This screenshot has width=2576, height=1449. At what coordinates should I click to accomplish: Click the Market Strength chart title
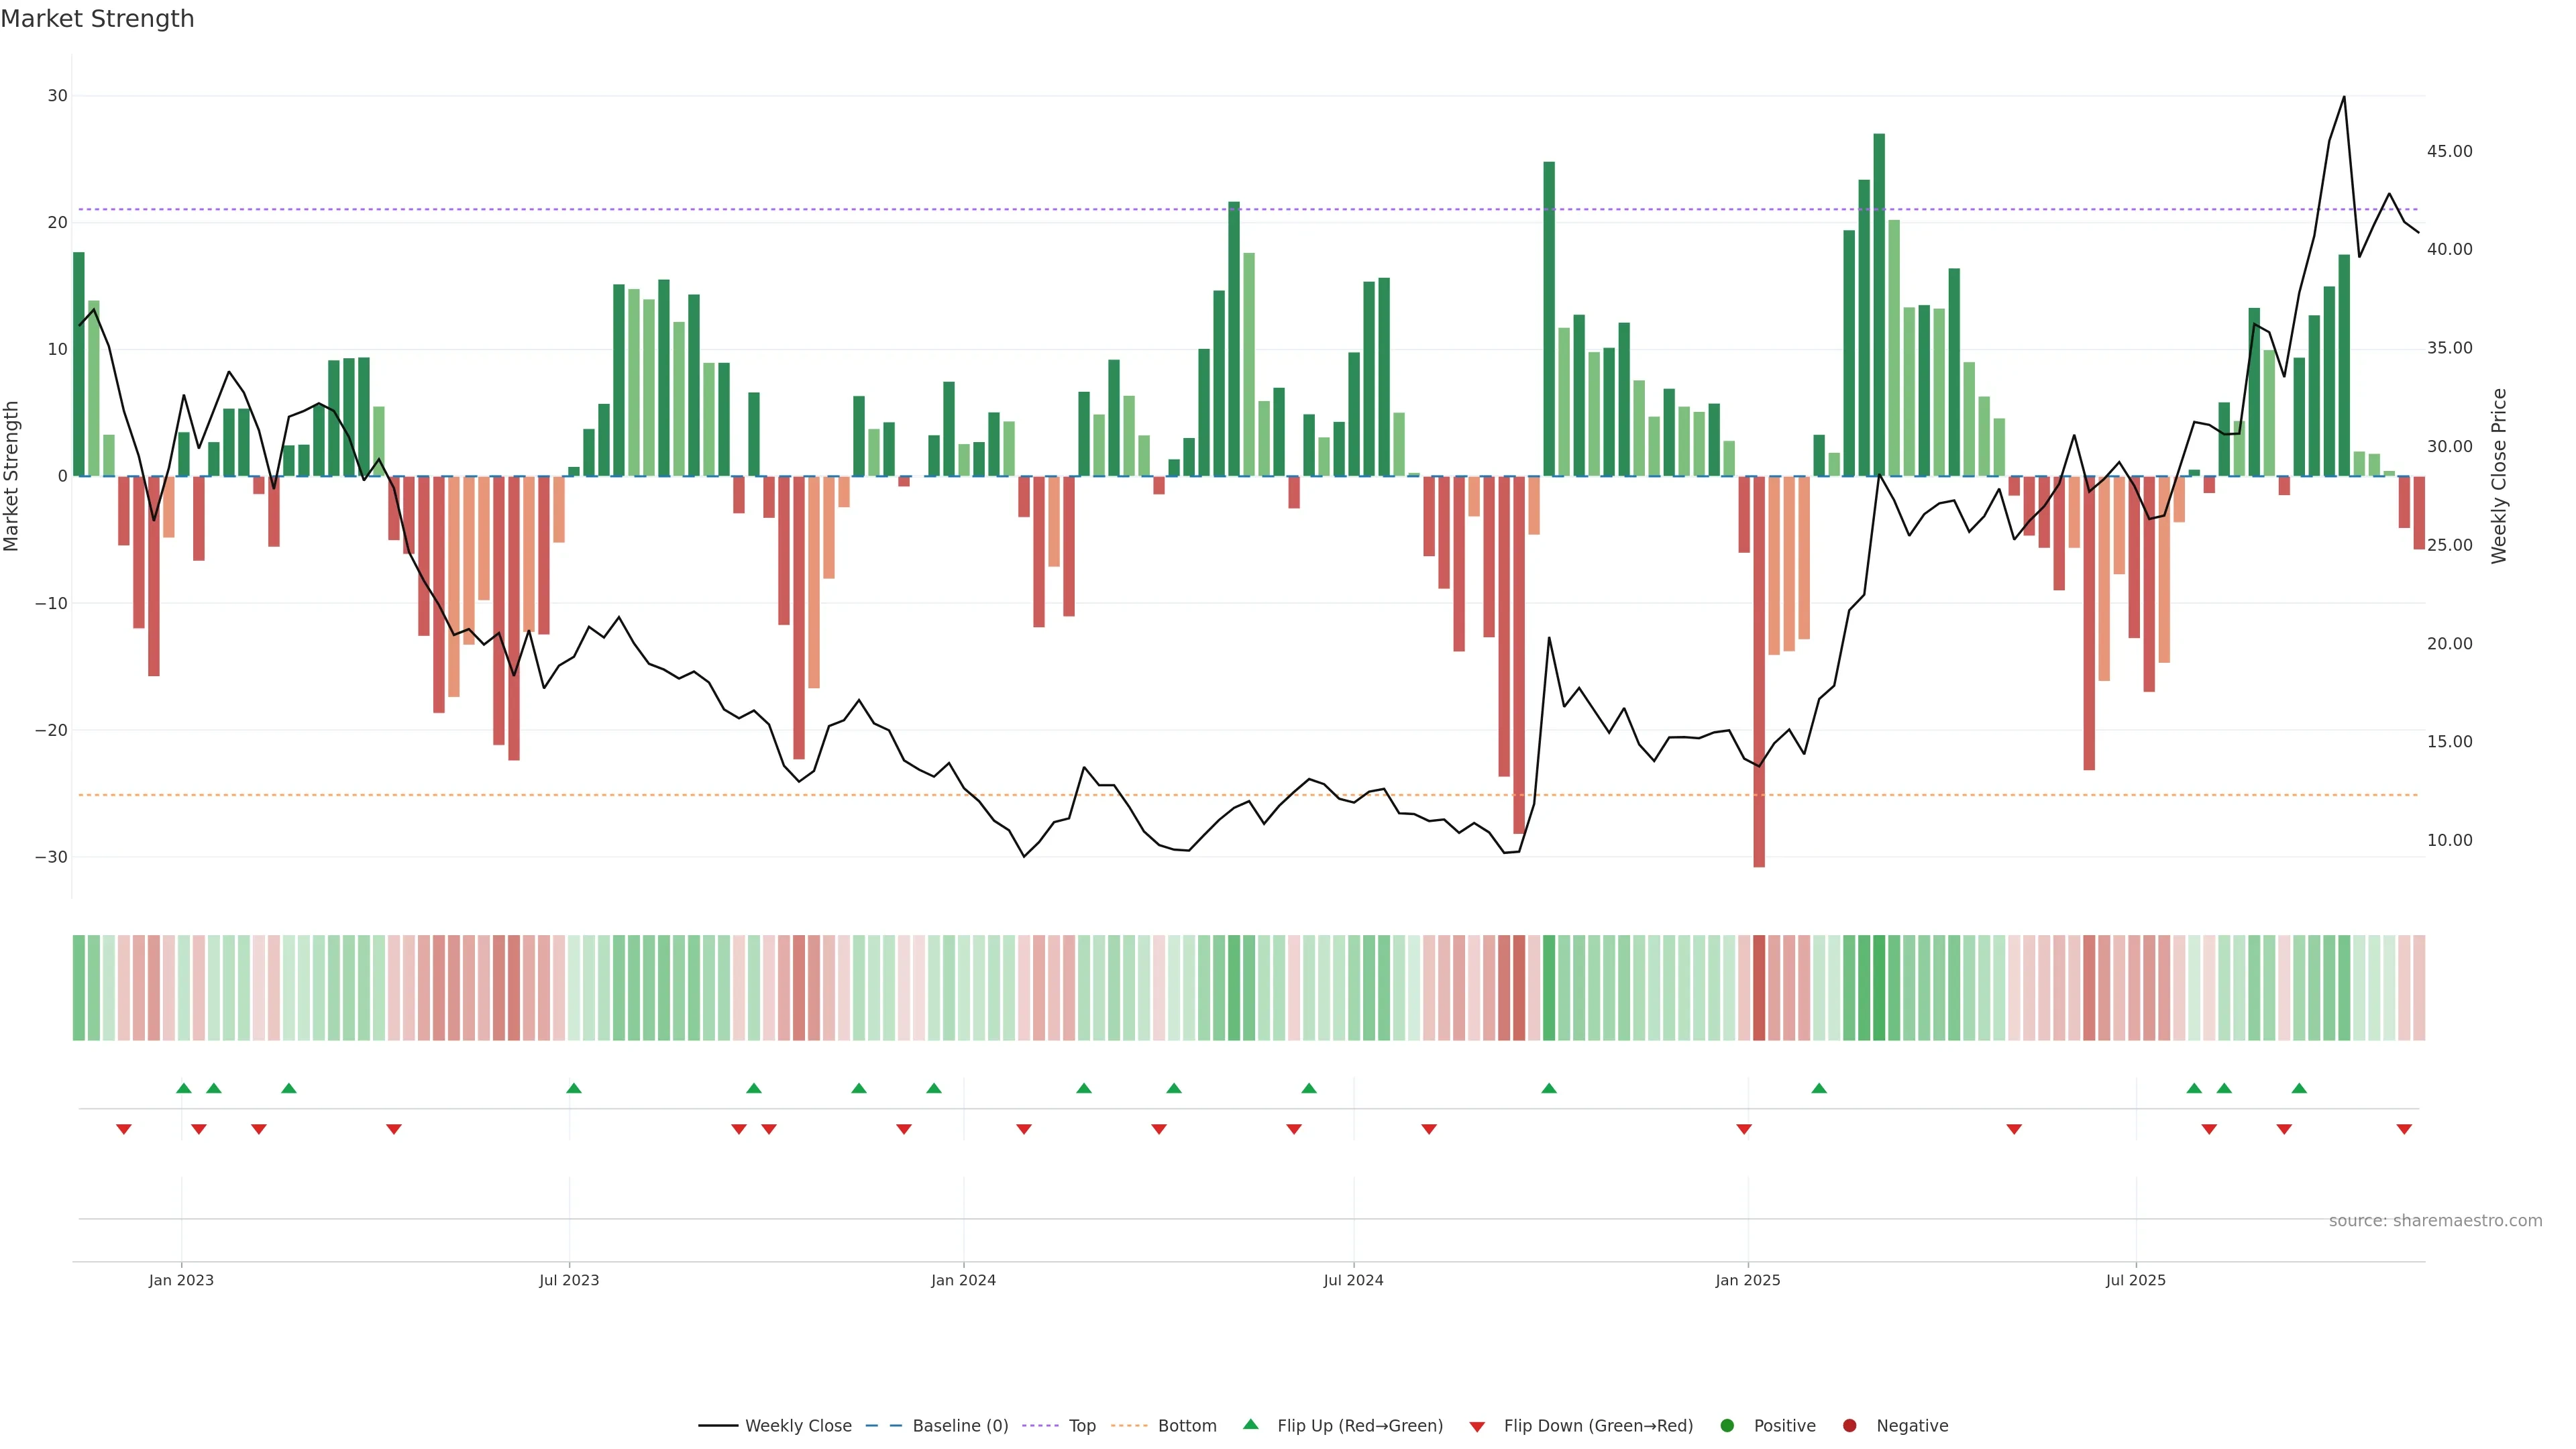coord(97,19)
